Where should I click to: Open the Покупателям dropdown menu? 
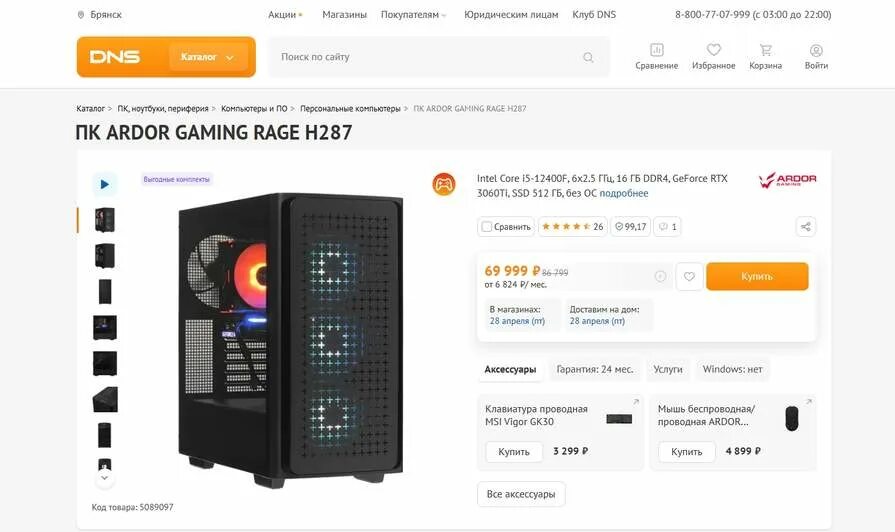point(414,15)
